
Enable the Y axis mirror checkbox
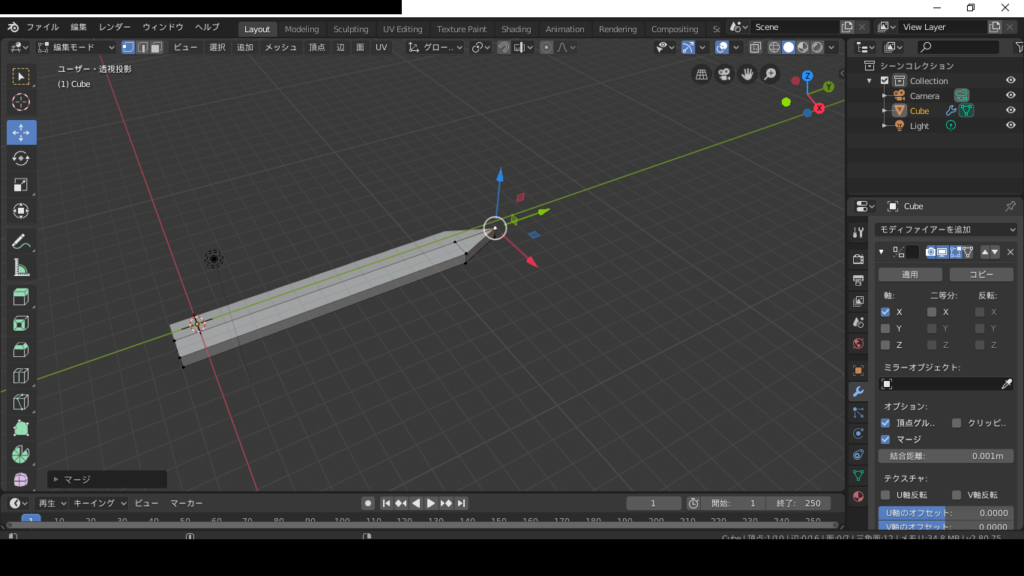885,328
